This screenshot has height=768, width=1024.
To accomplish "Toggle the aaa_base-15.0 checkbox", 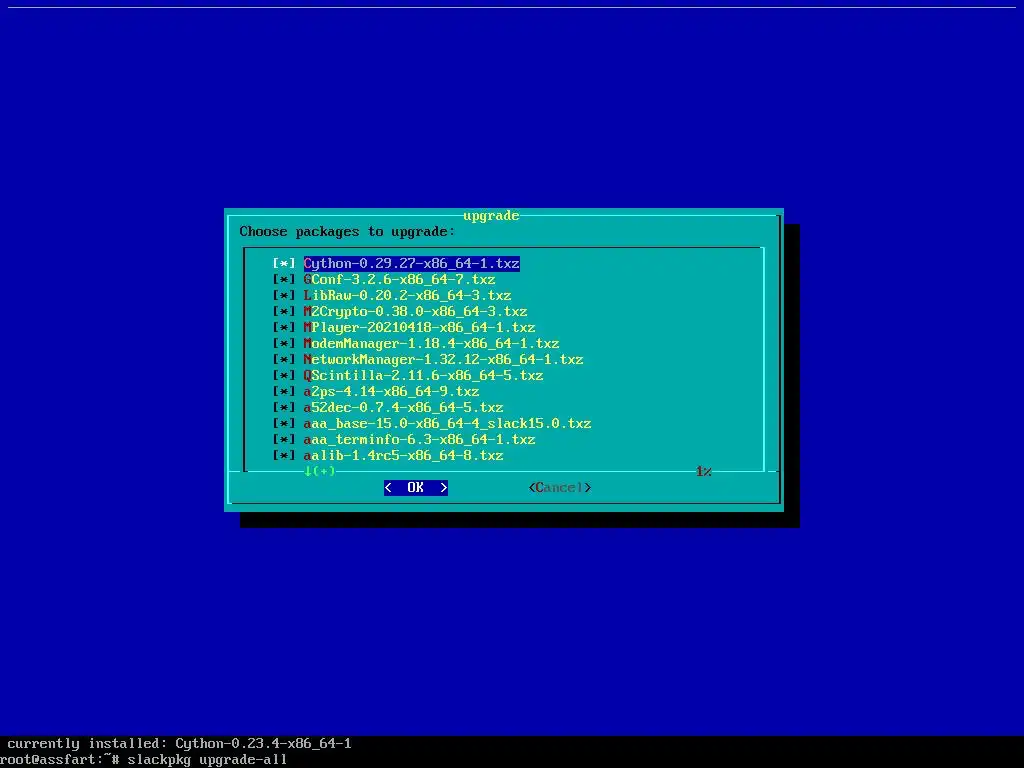I will coord(284,423).
